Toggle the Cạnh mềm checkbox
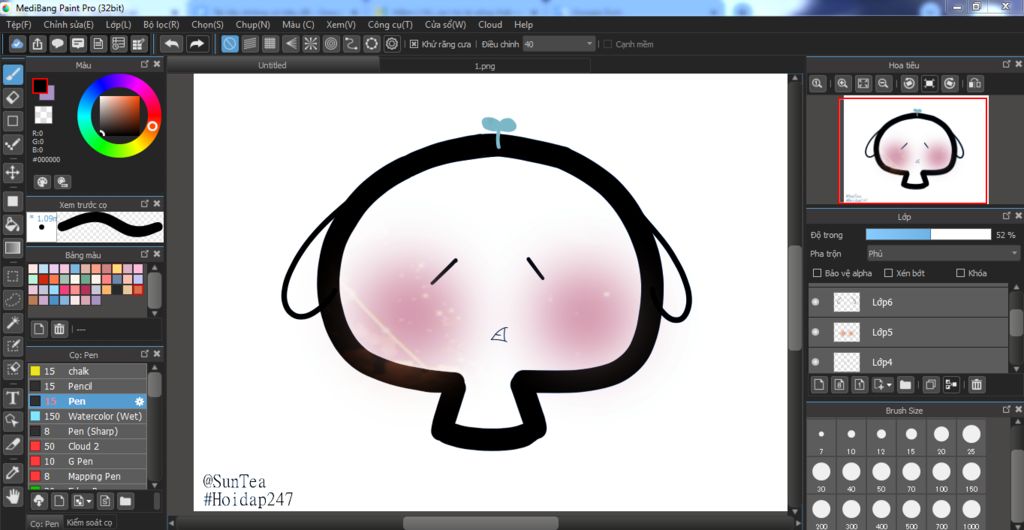This screenshot has width=1024, height=530. pyautogui.click(x=607, y=44)
